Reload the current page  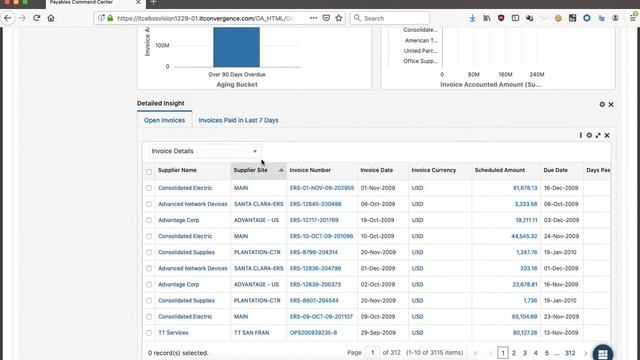pyautogui.click(x=36, y=18)
